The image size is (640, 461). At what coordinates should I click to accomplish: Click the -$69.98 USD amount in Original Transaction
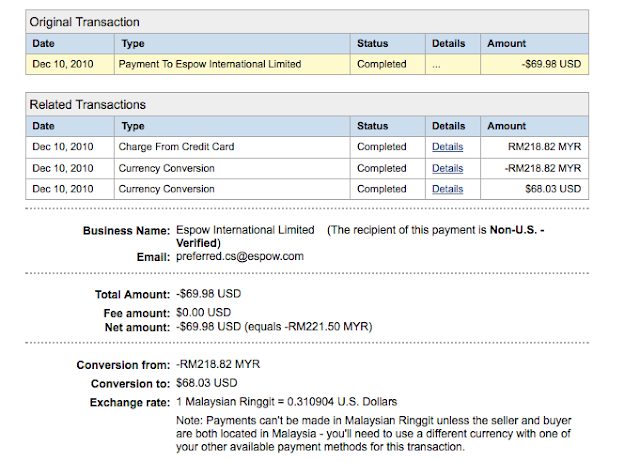(x=551, y=64)
